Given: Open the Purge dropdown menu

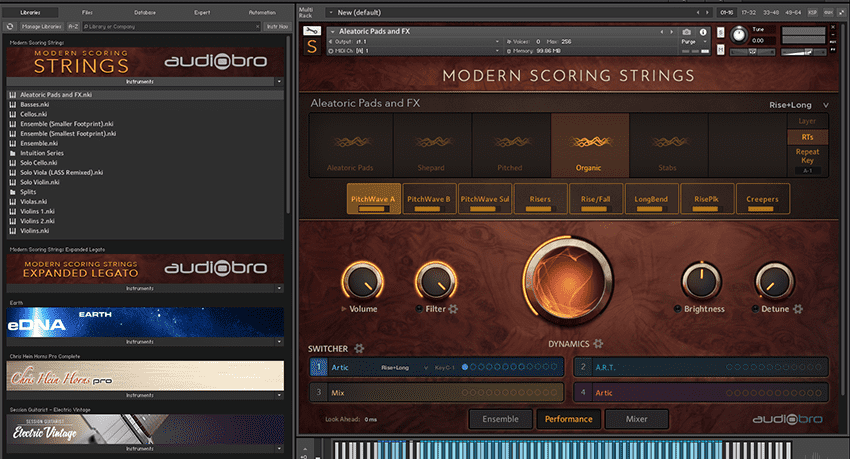Looking at the screenshot, I should [x=694, y=42].
